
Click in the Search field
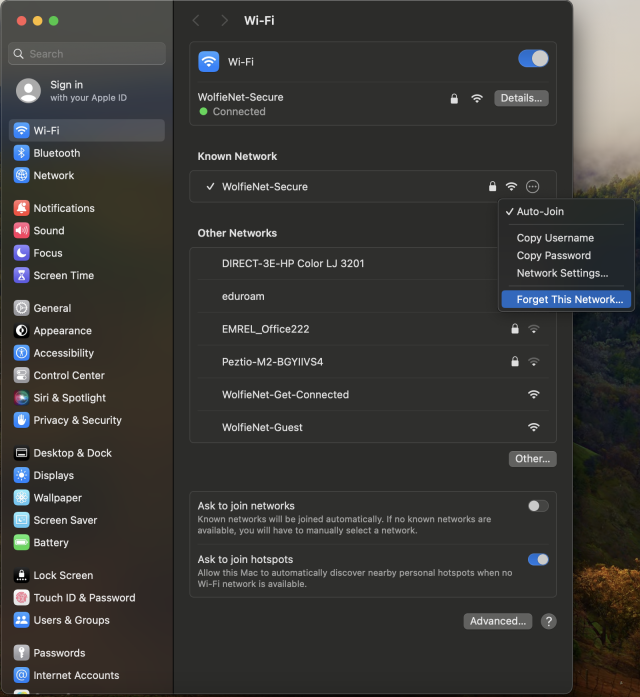(x=87, y=54)
